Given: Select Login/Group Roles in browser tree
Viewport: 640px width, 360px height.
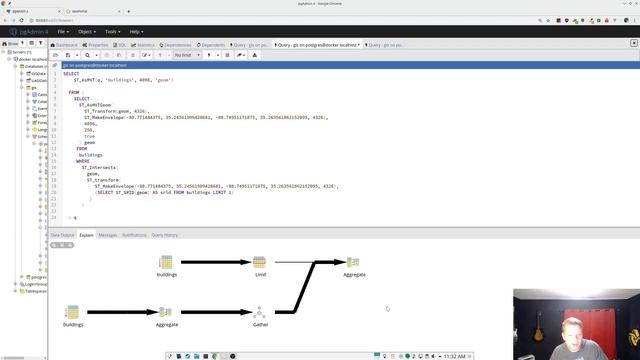Looking at the screenshot, I should 36,284.
